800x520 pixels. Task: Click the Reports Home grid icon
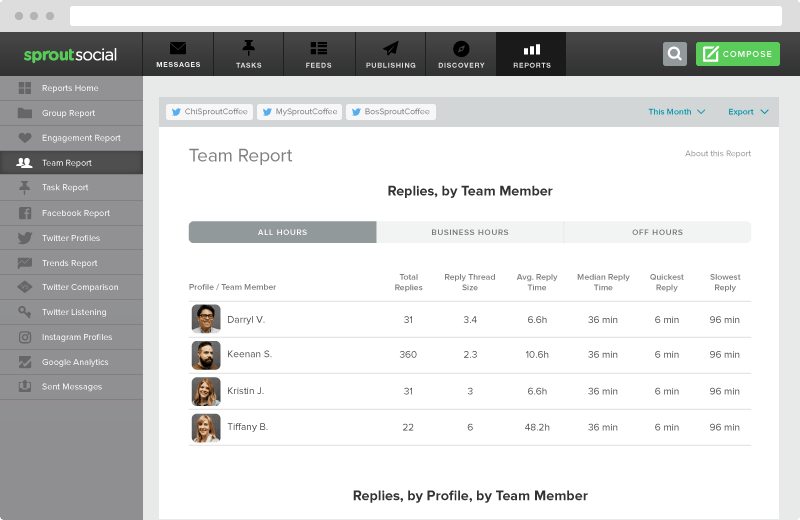click(x=24, y=88)
